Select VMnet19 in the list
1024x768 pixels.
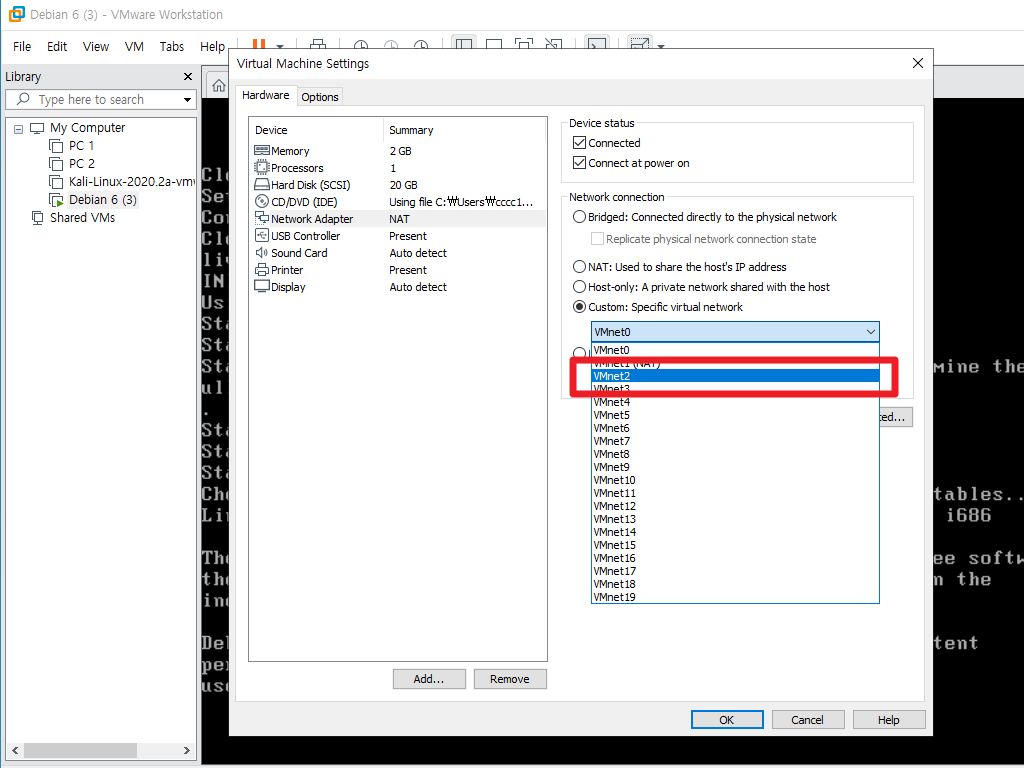[735, 597]
